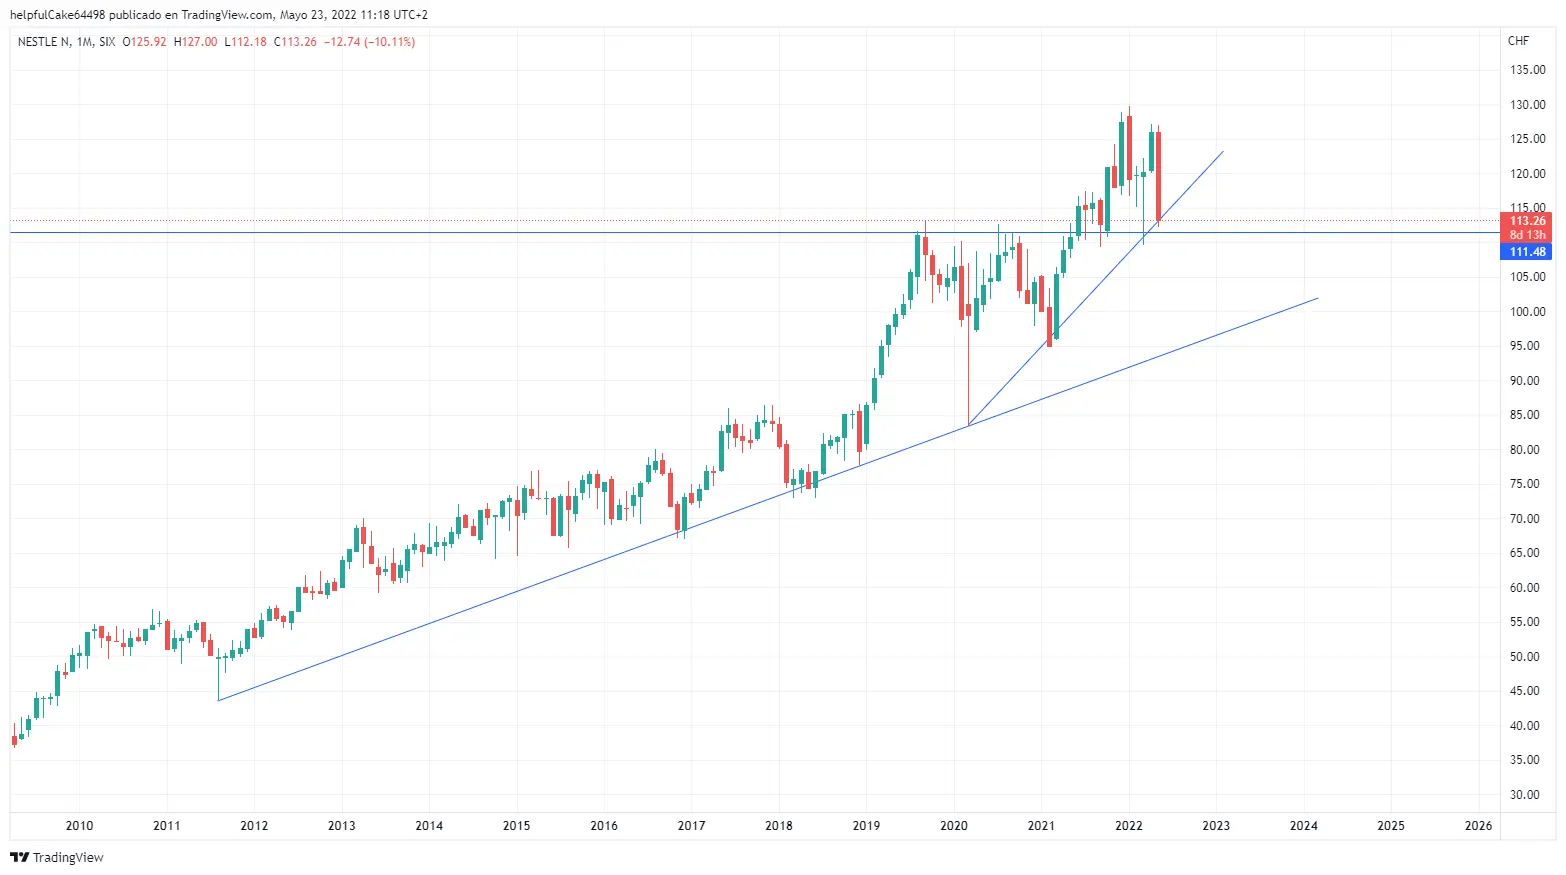Click the high price value H127.00
The height and width of the screenshot is (875, 1566).
point(195,42)
